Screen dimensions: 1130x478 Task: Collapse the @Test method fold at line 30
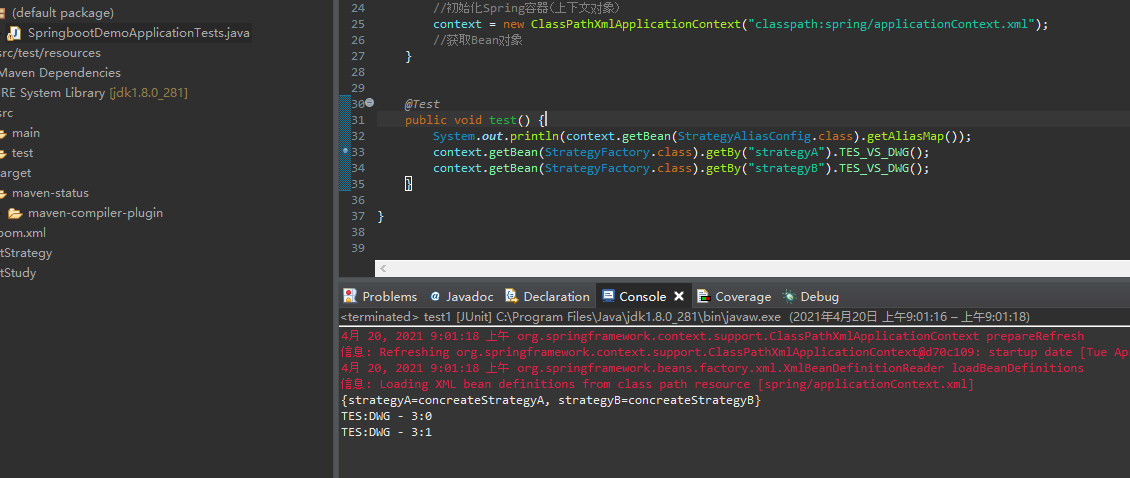point(370,103)
